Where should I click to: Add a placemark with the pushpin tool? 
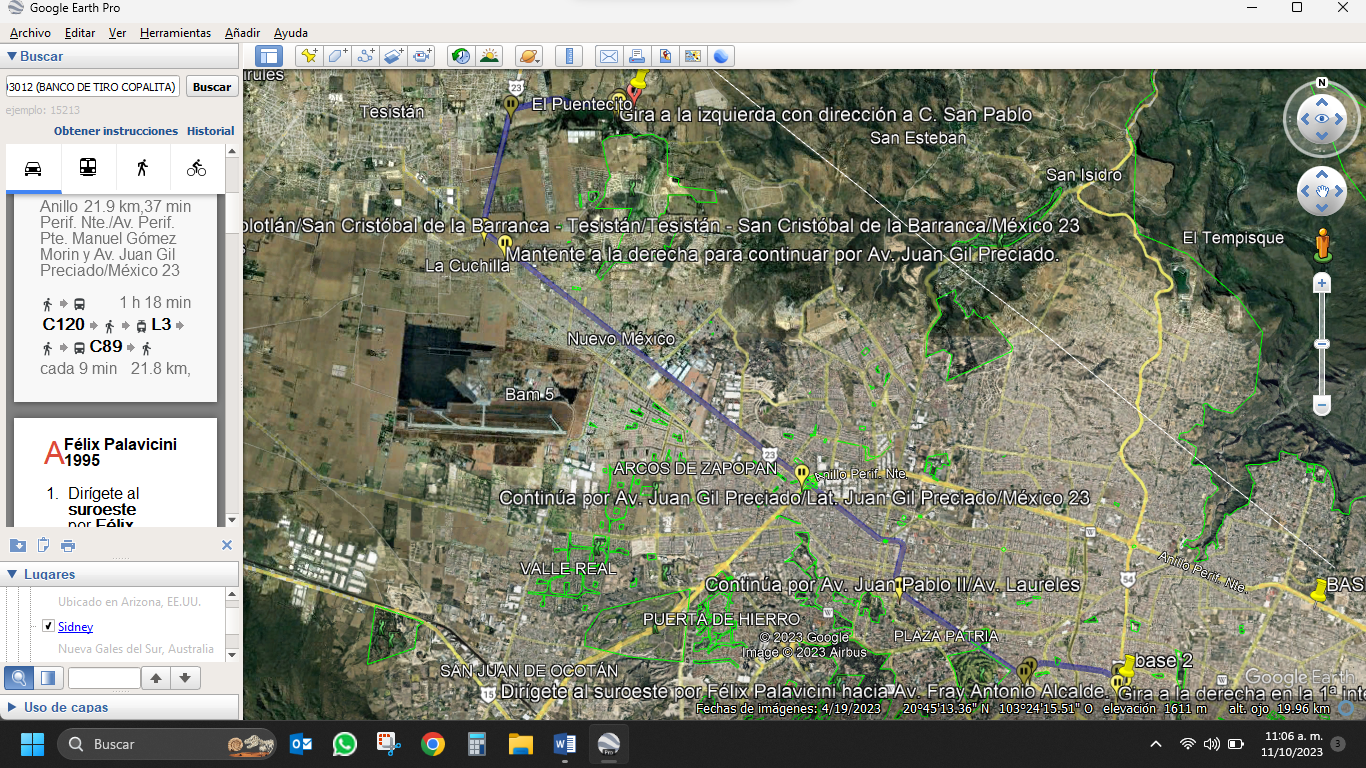click(x=309, y=56)
